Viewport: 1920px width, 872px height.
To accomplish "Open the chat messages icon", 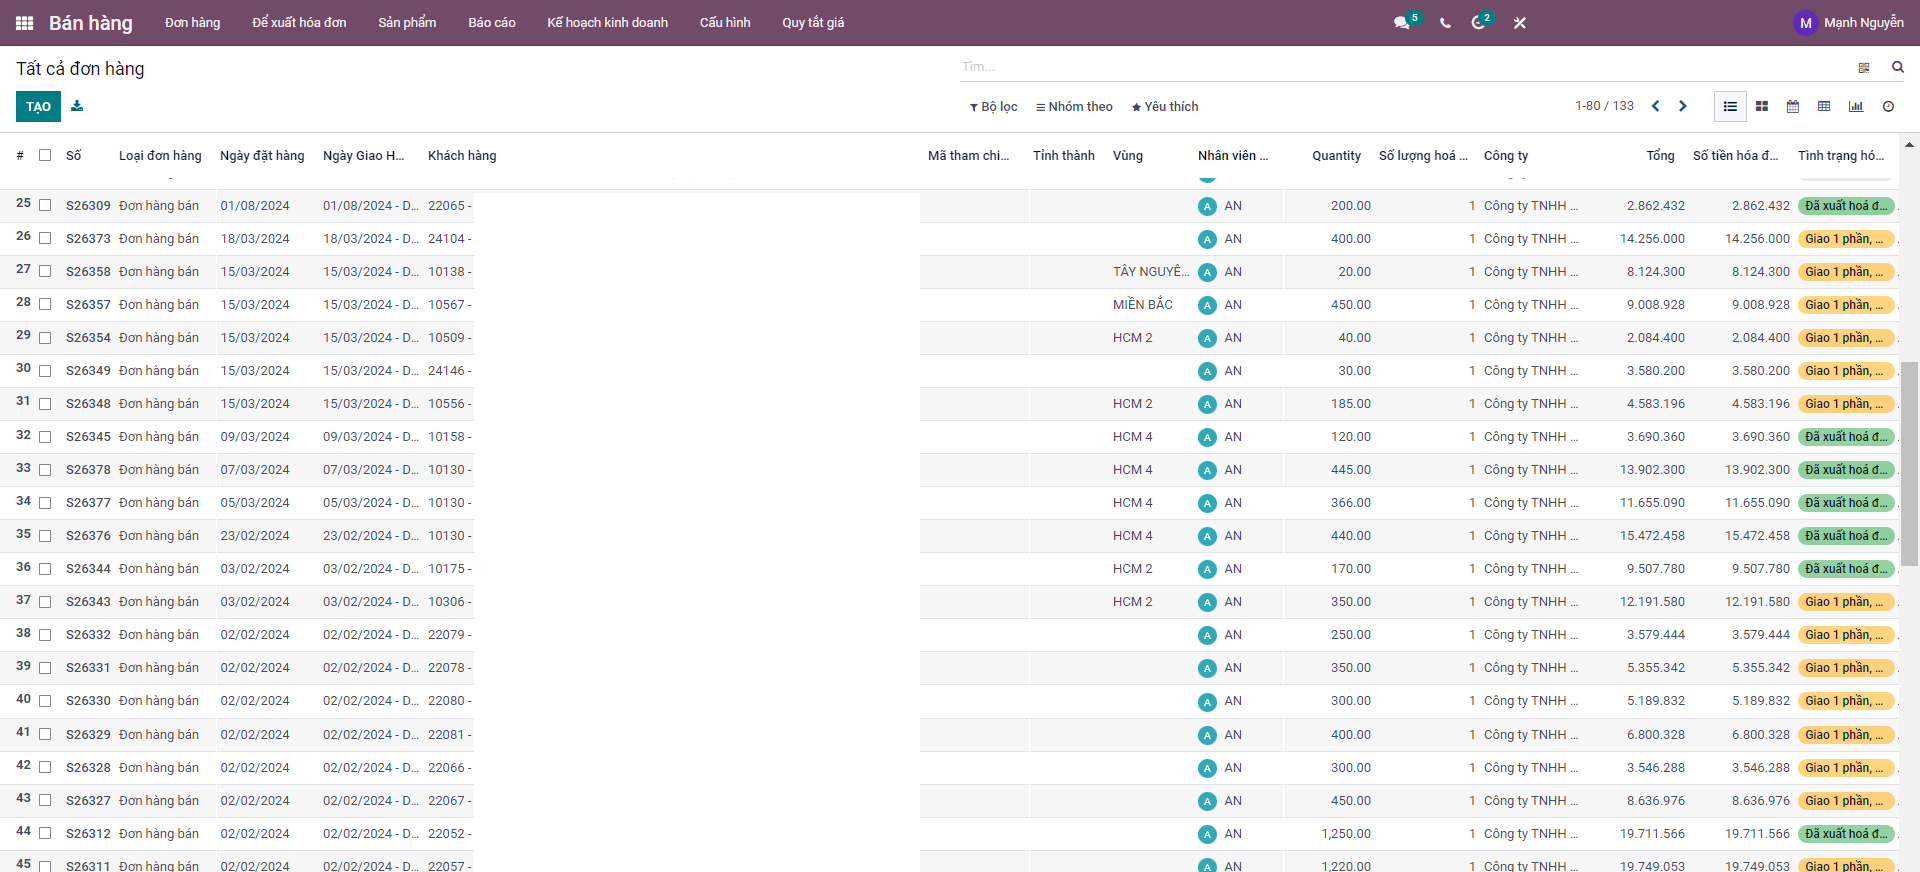I will [1401, 23].
